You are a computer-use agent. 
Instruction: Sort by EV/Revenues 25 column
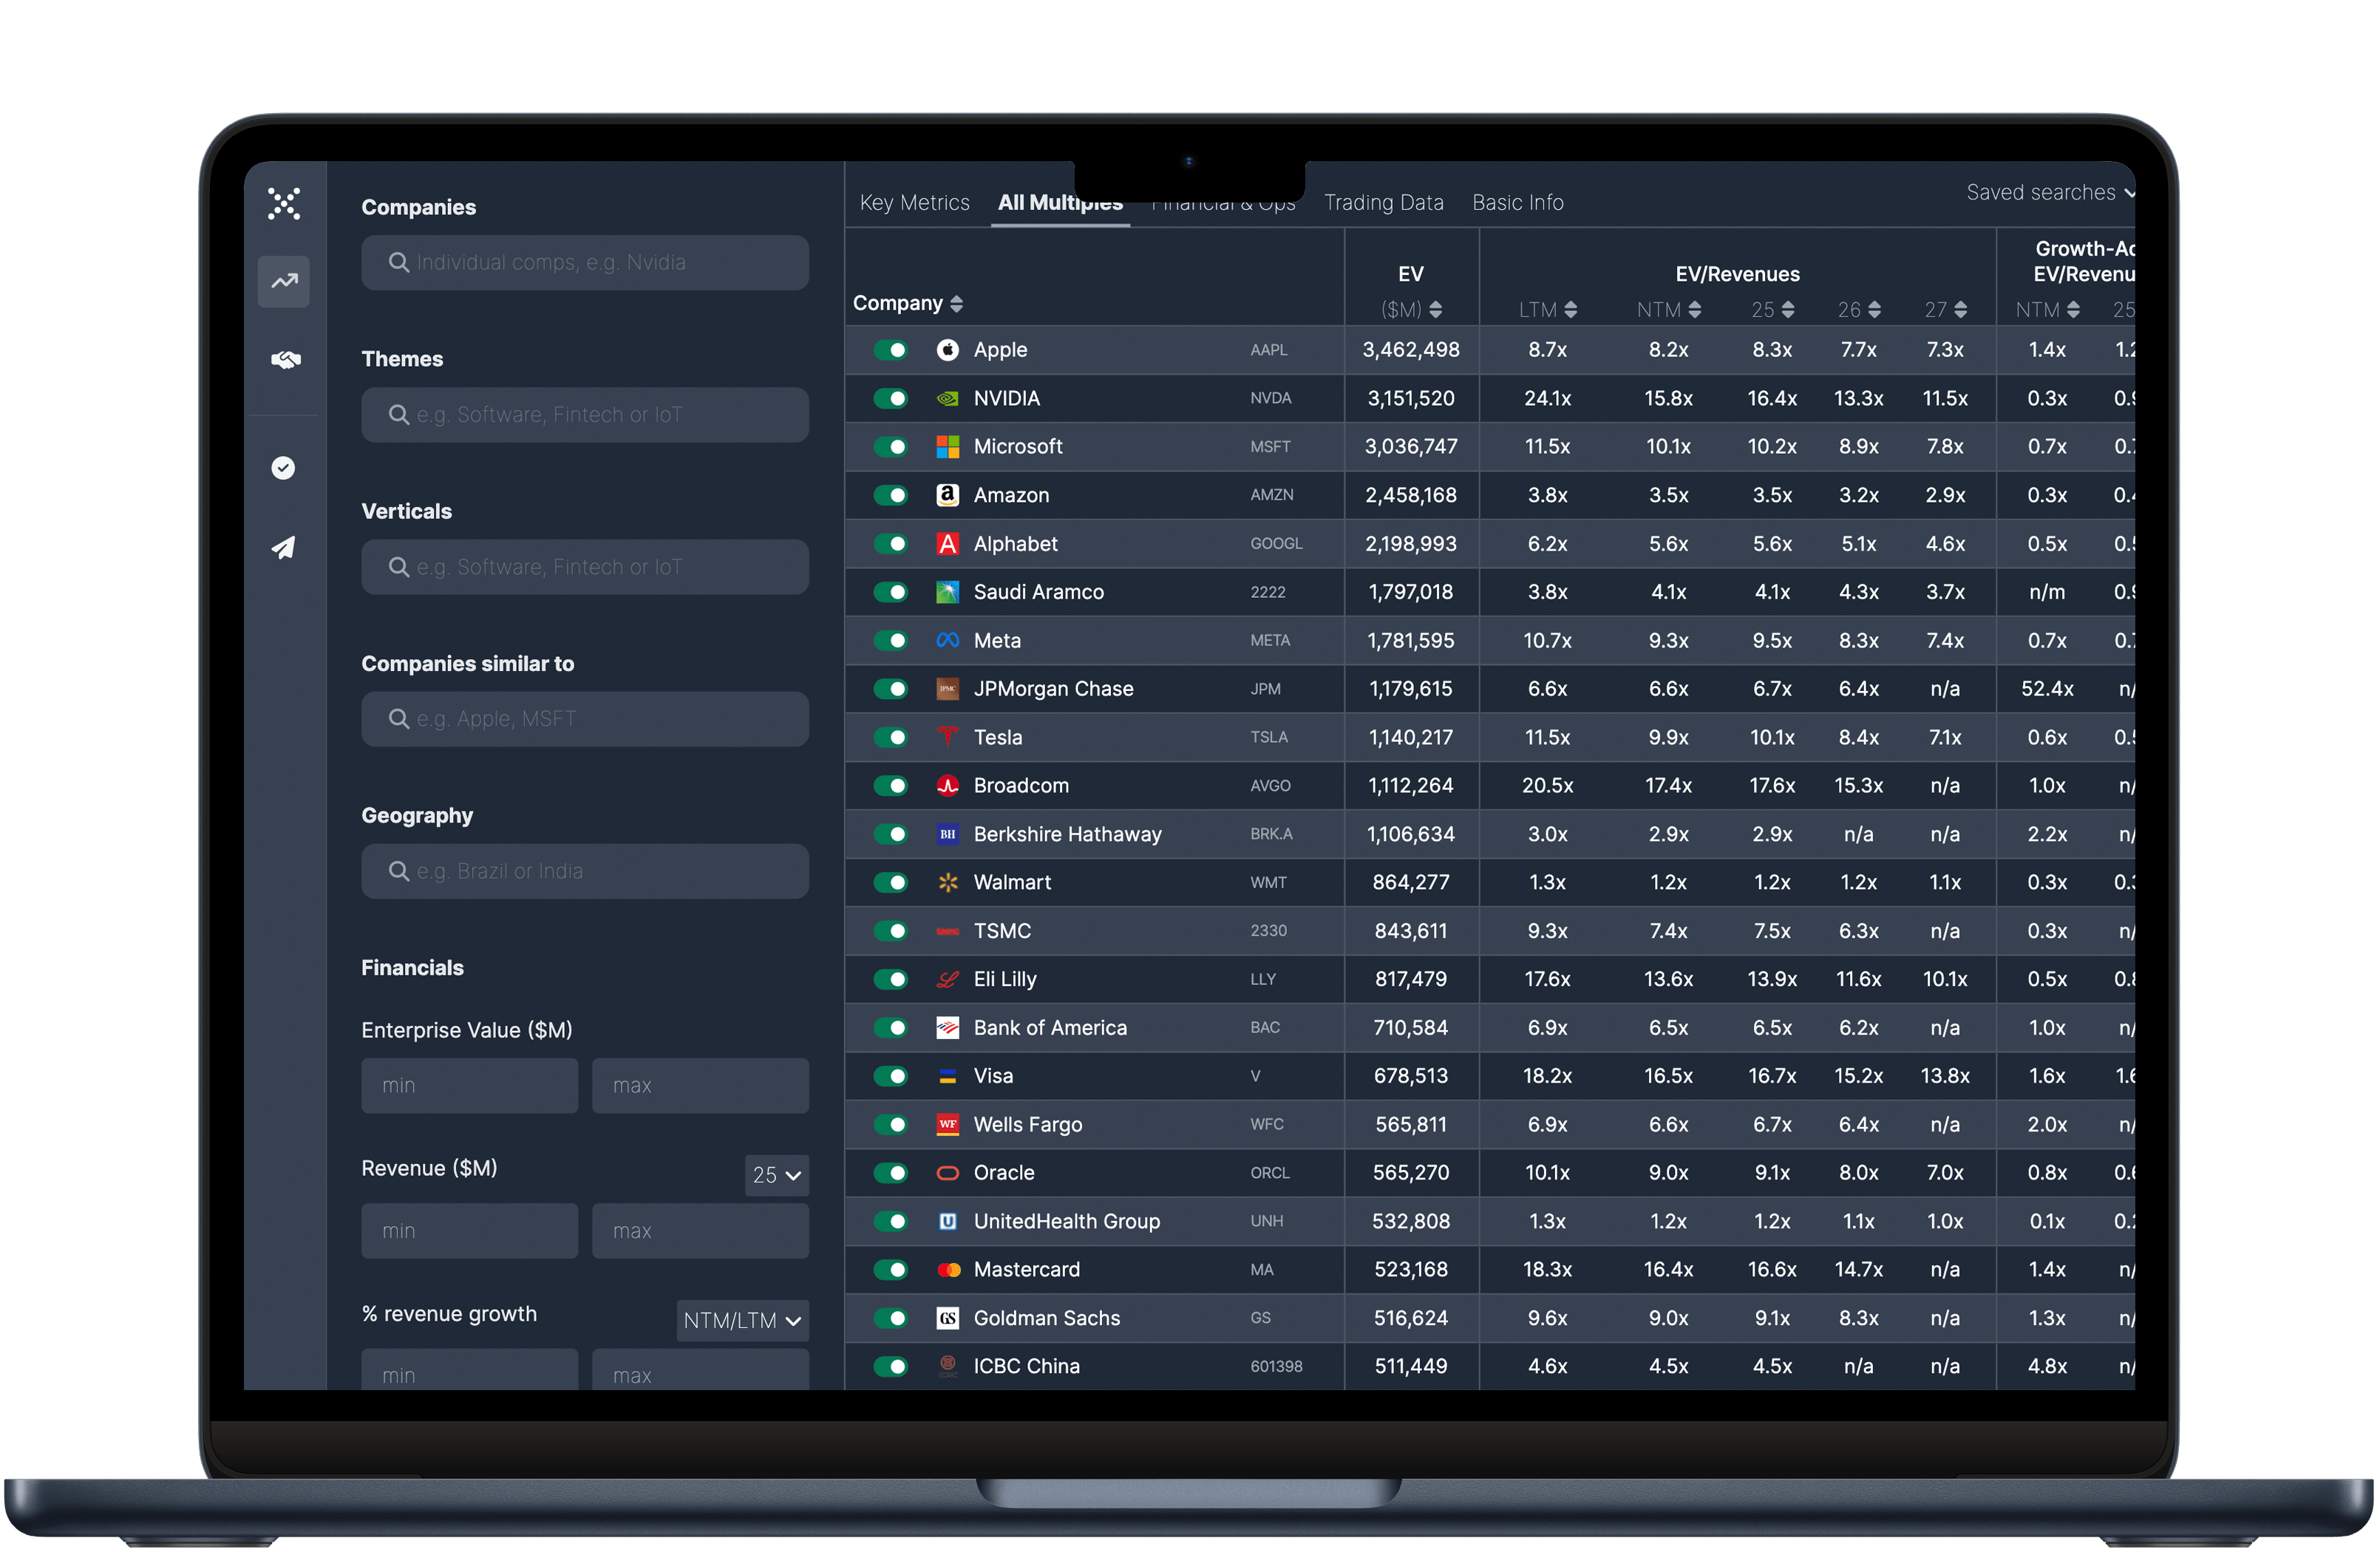tap(1772, 310)
